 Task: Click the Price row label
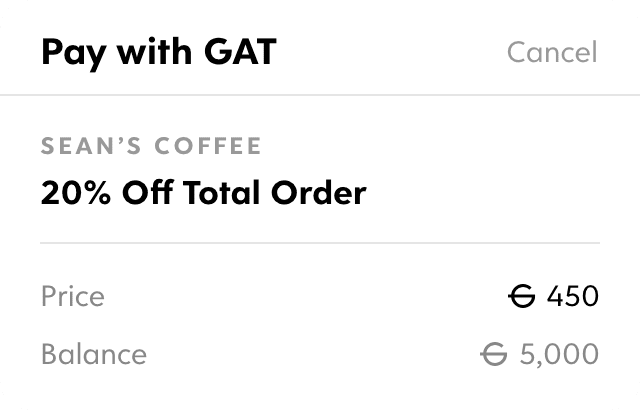[x=73, y=296]
